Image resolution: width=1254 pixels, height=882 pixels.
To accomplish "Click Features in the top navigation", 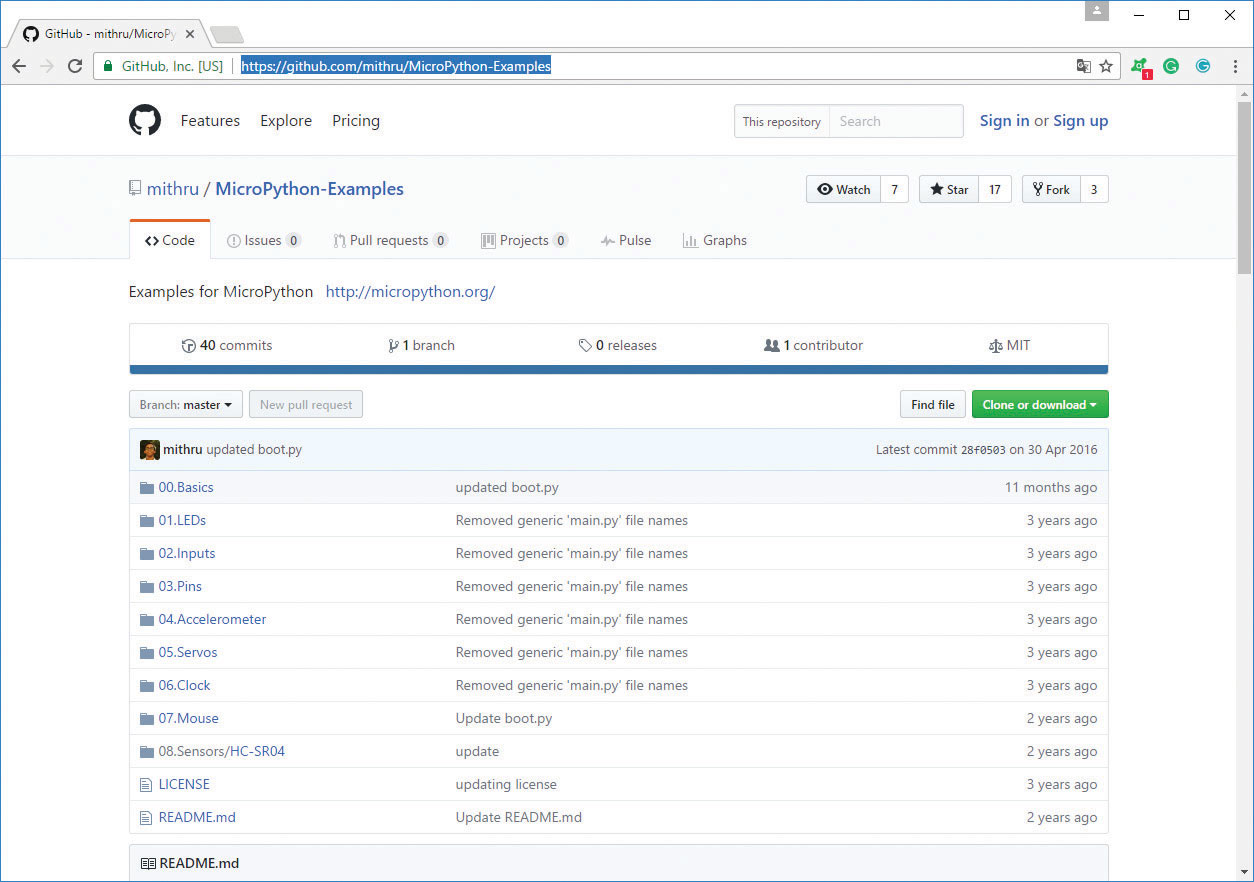I will pyautogui.click(x=210, y=121).
